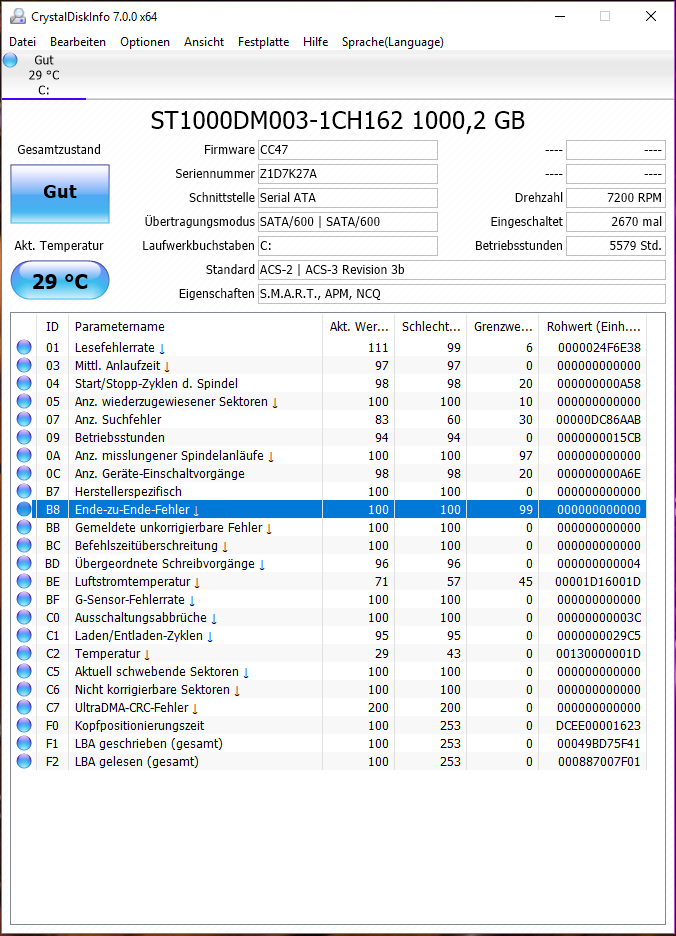Click the Parametername column header
The width and height of the screenshot is (676, 936).
120,327
